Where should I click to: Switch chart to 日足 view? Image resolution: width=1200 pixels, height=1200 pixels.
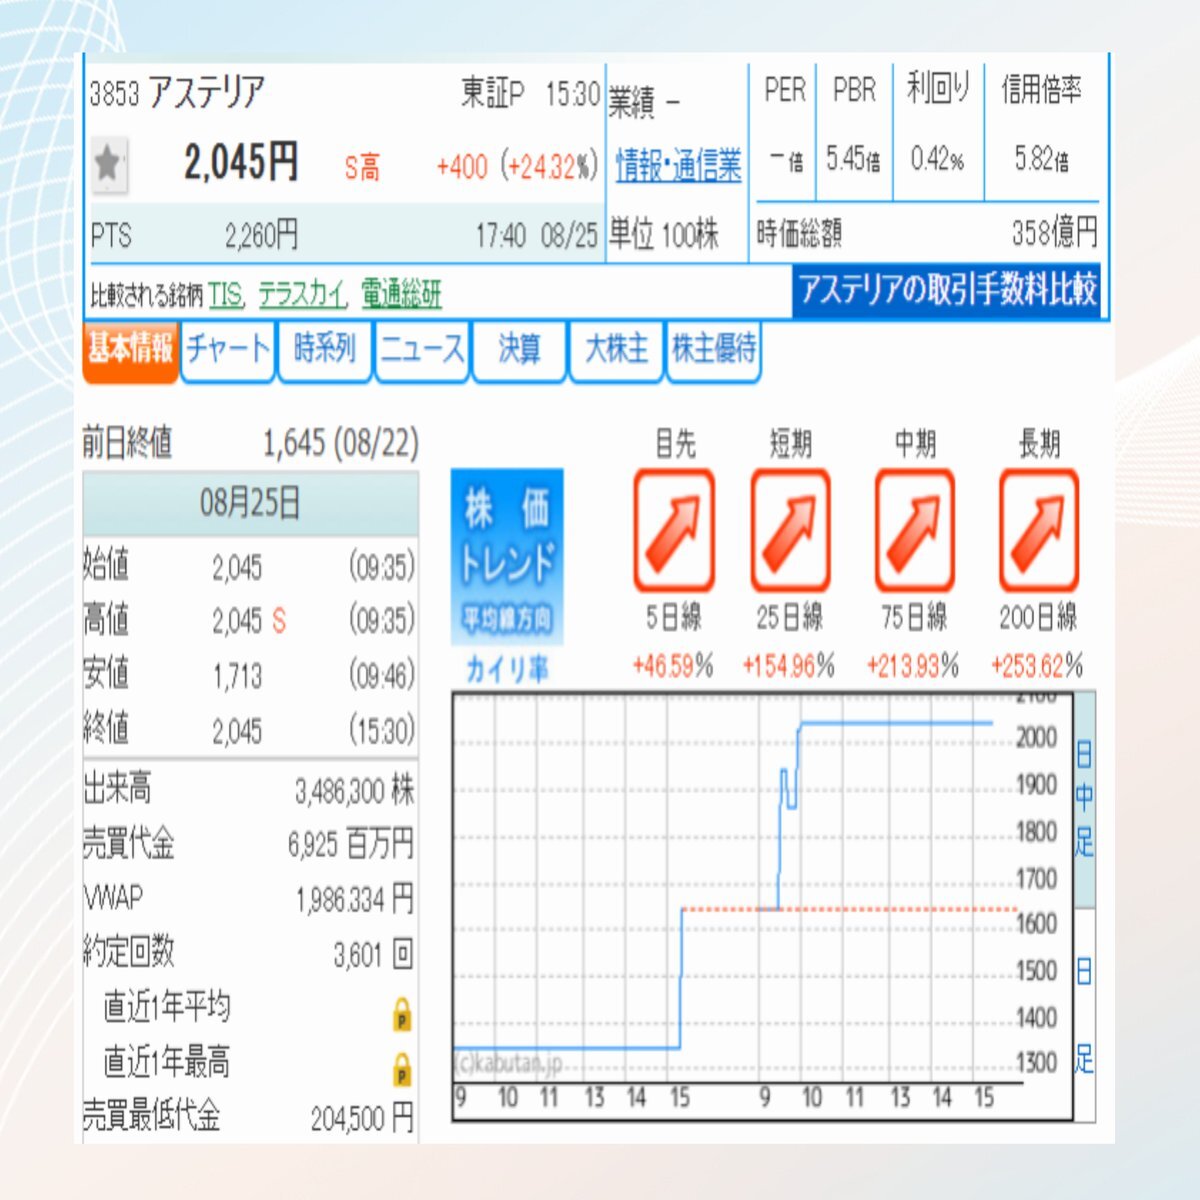click(1084, 1014)
